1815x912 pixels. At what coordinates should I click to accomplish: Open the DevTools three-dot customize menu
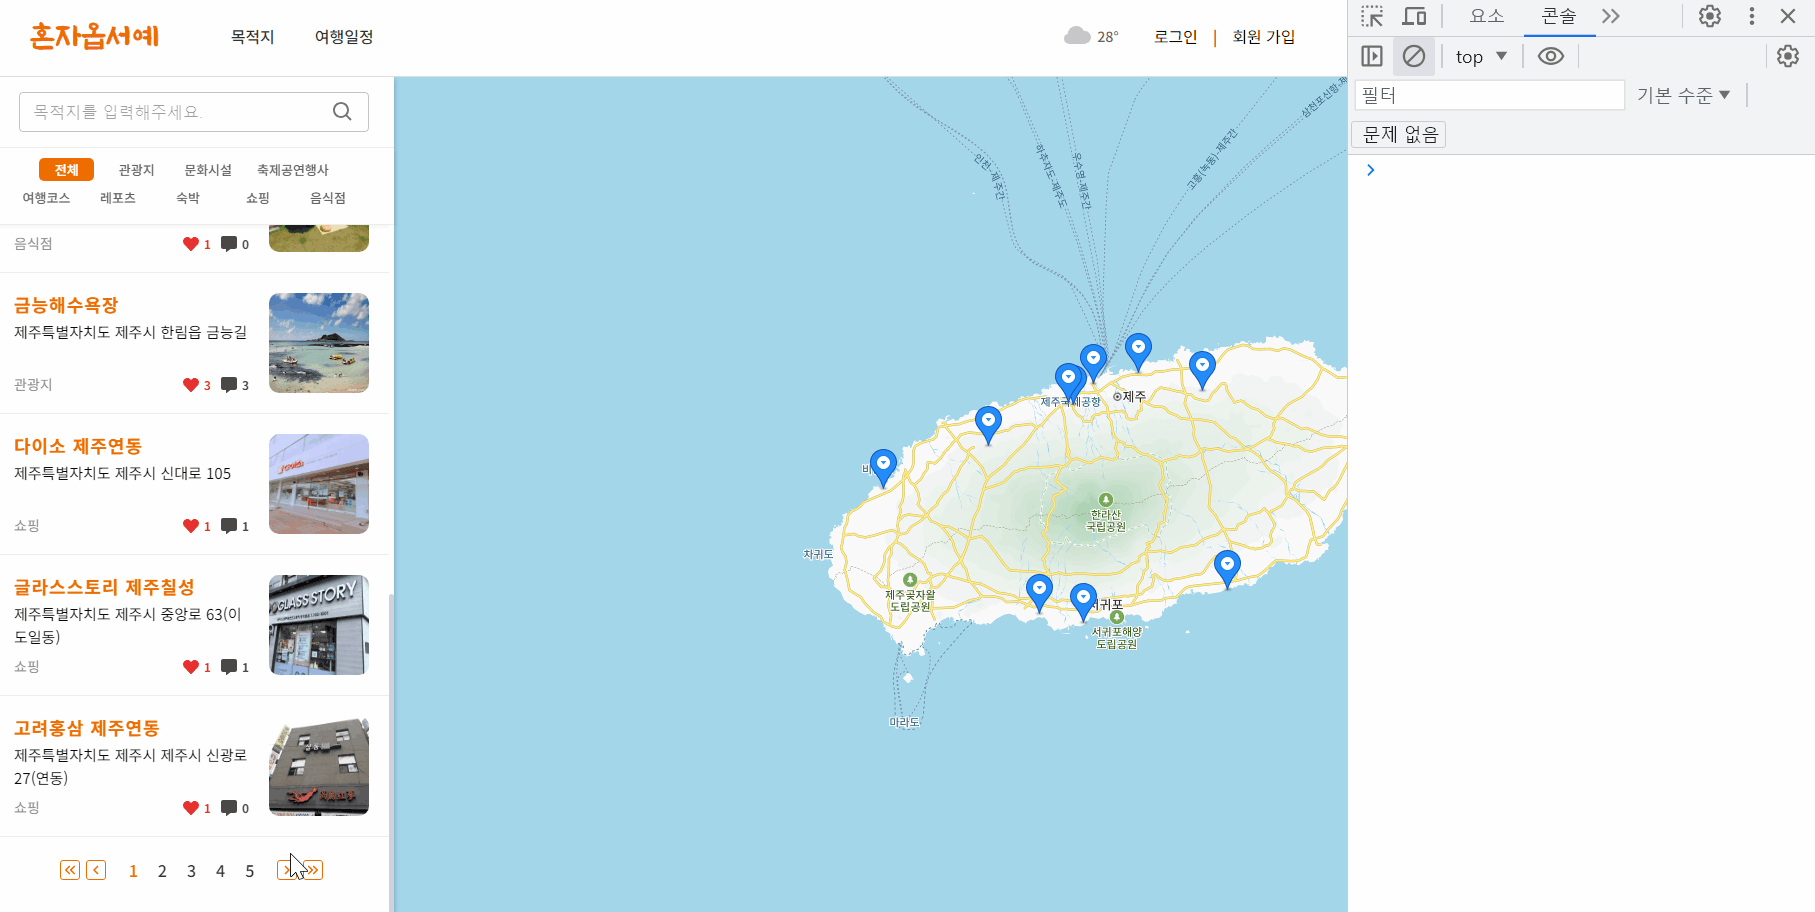click(x=1751, y=16)
